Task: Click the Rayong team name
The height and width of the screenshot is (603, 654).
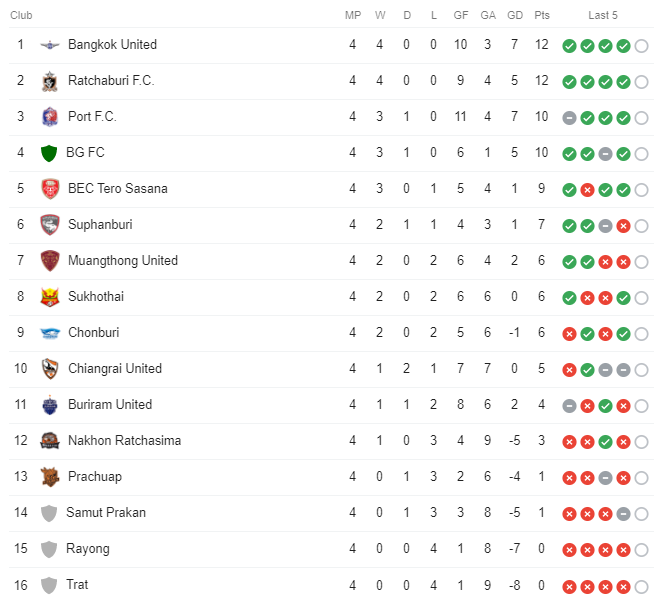Action: point(89,548)
